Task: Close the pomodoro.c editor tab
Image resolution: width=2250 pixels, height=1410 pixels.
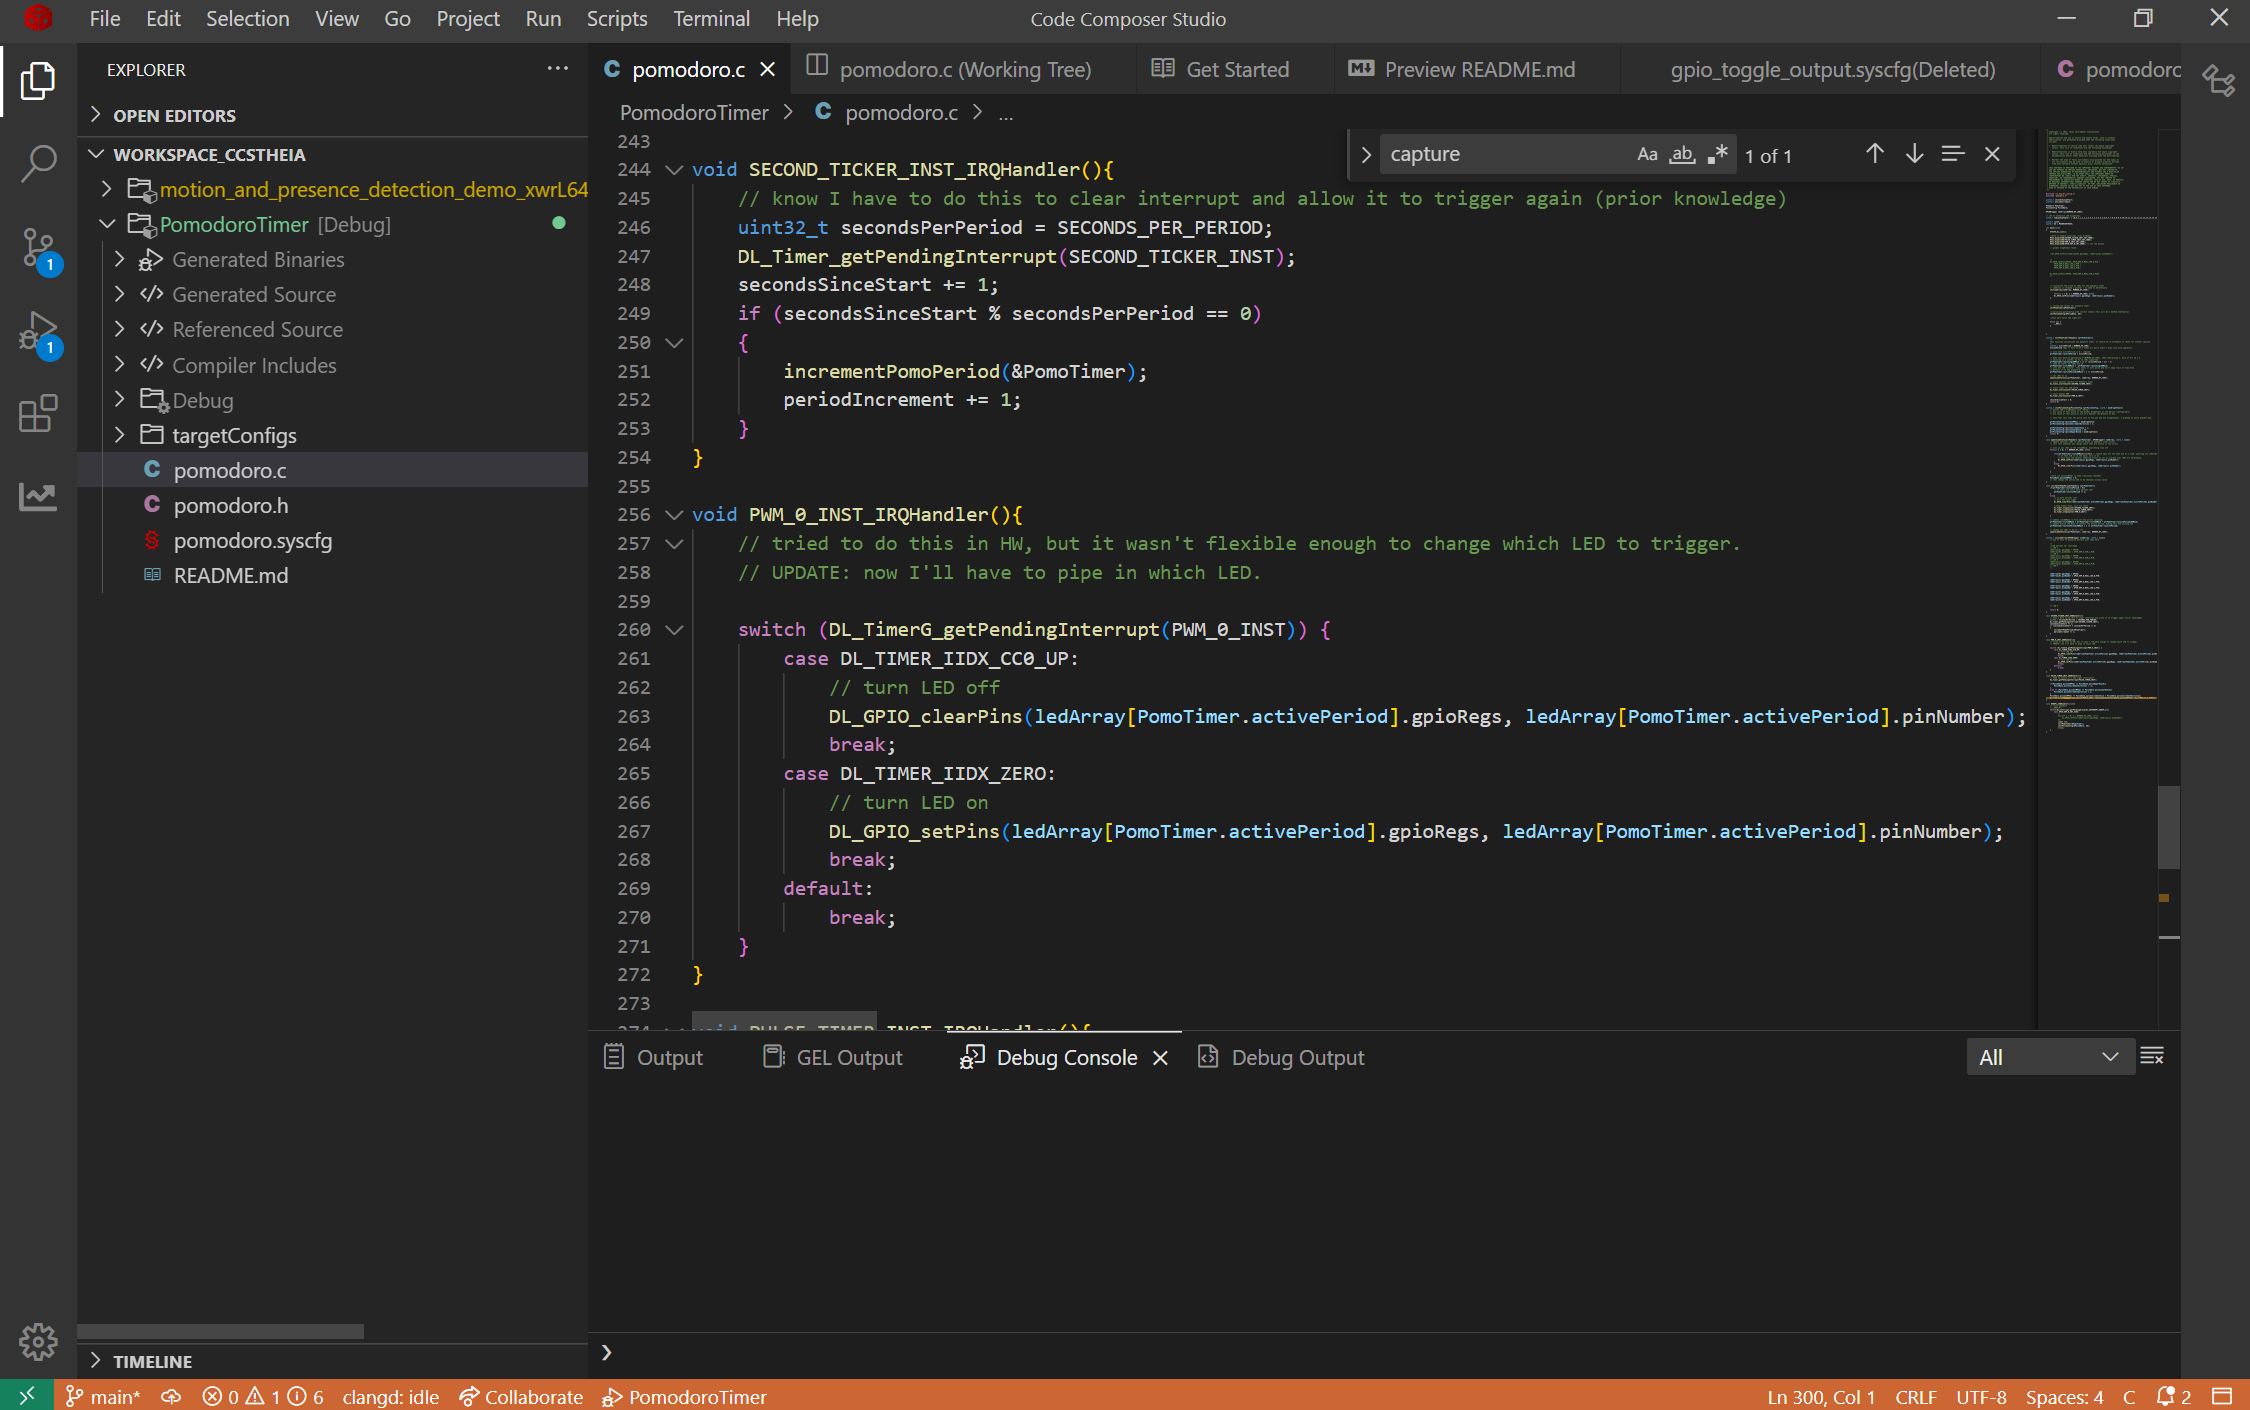Action: click(767, 69)
